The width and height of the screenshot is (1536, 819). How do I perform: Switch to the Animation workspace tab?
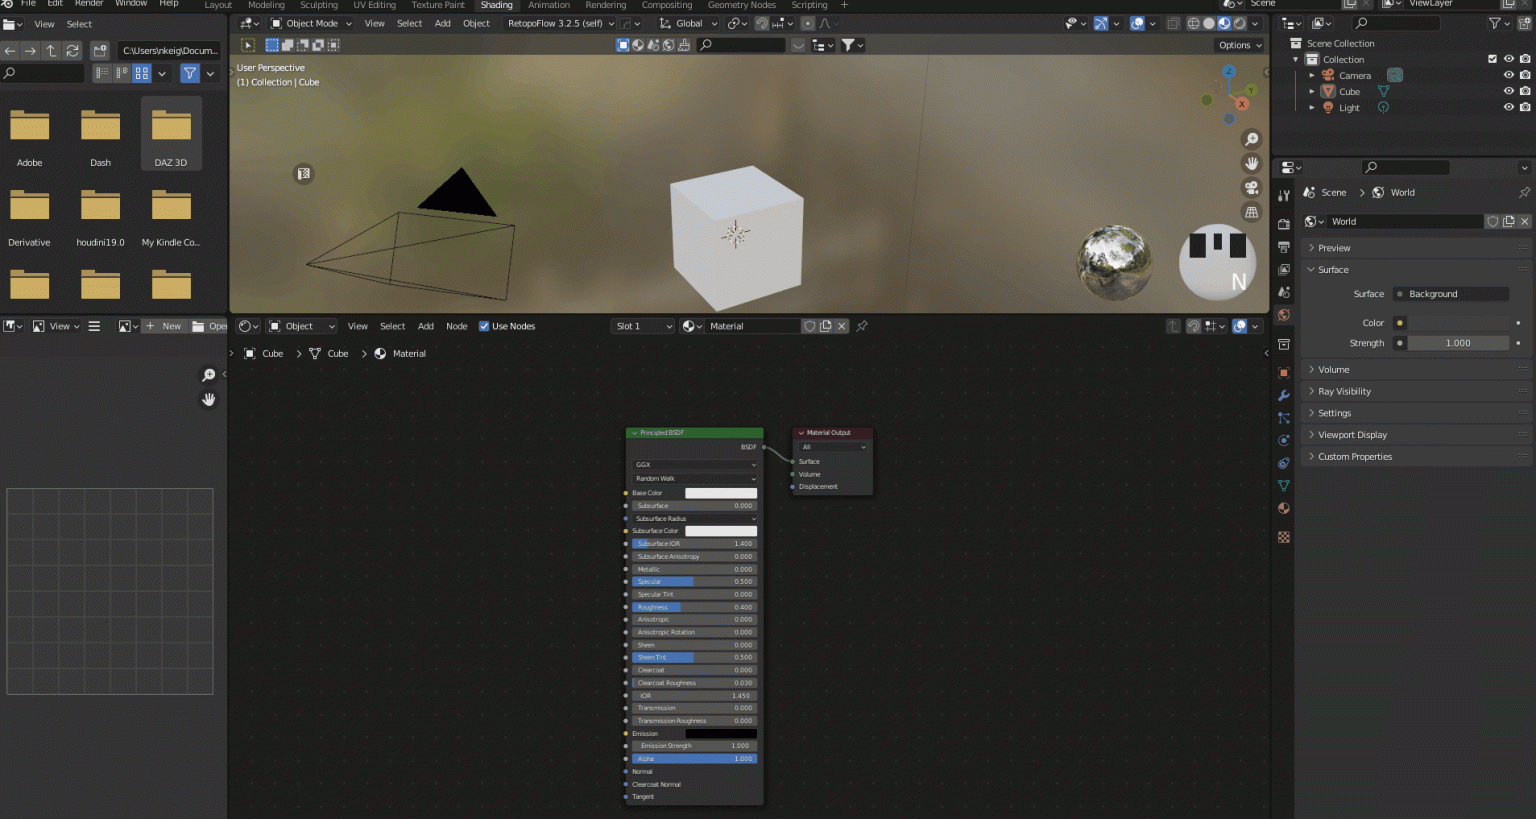pyautogui.click(x=549, y=5)
